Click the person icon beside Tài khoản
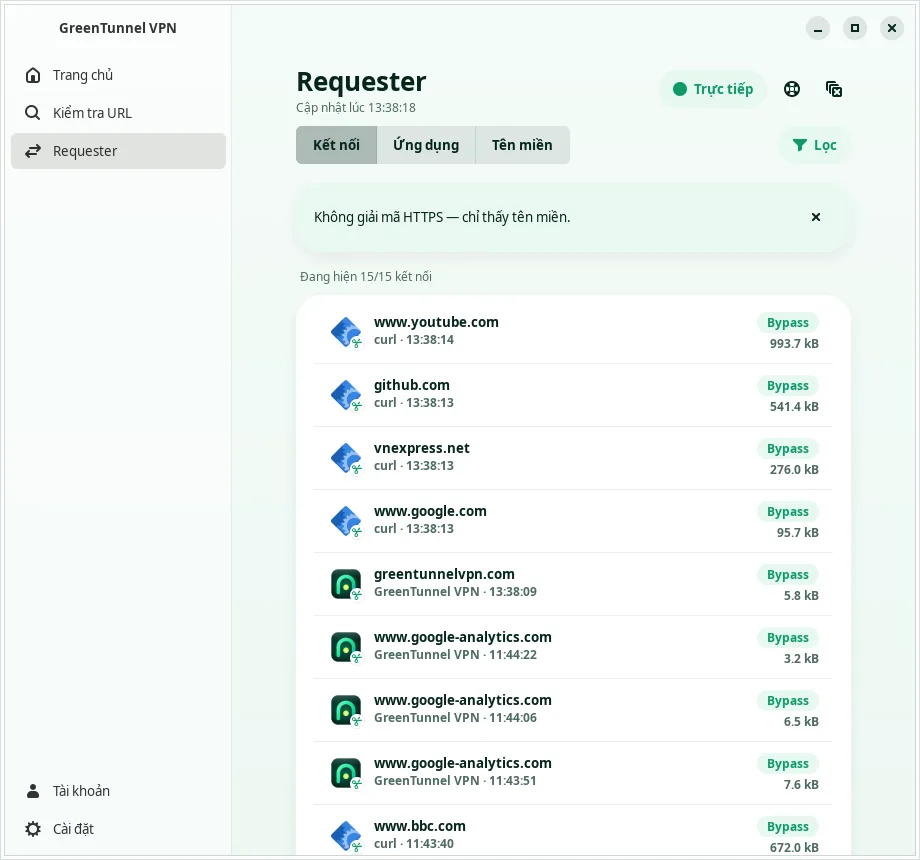 coord(33,791)
